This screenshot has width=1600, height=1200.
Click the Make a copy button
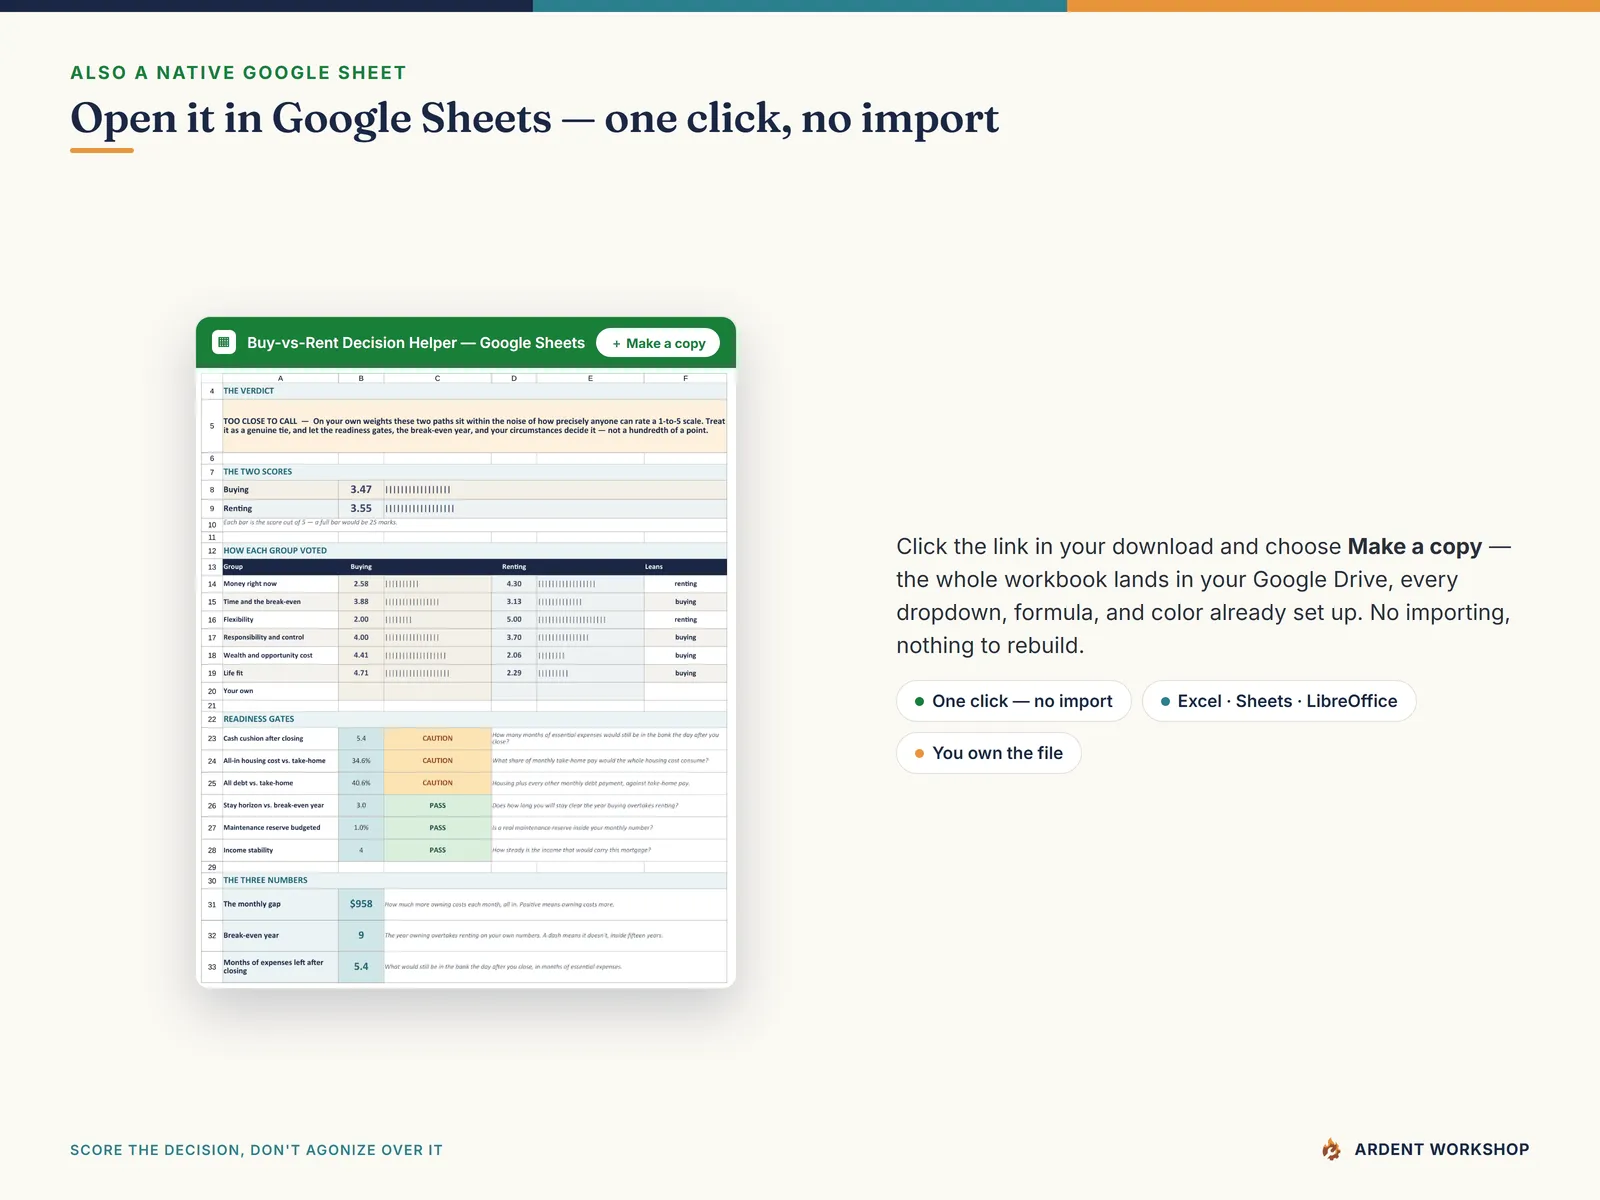(x=658, y=343)
